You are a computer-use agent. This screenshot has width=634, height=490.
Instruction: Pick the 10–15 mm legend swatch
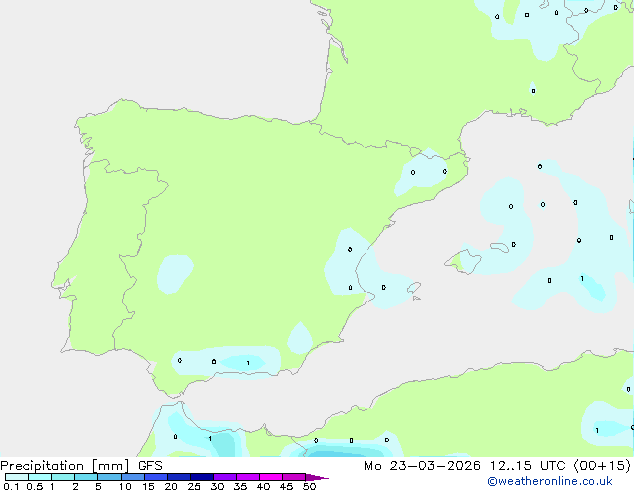click(x=133, y=477)
